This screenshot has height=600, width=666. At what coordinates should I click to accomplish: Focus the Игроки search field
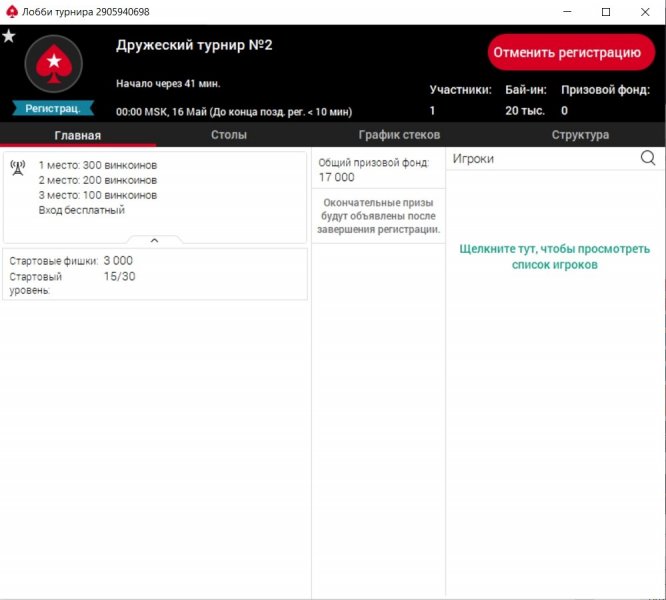(540, 158)
